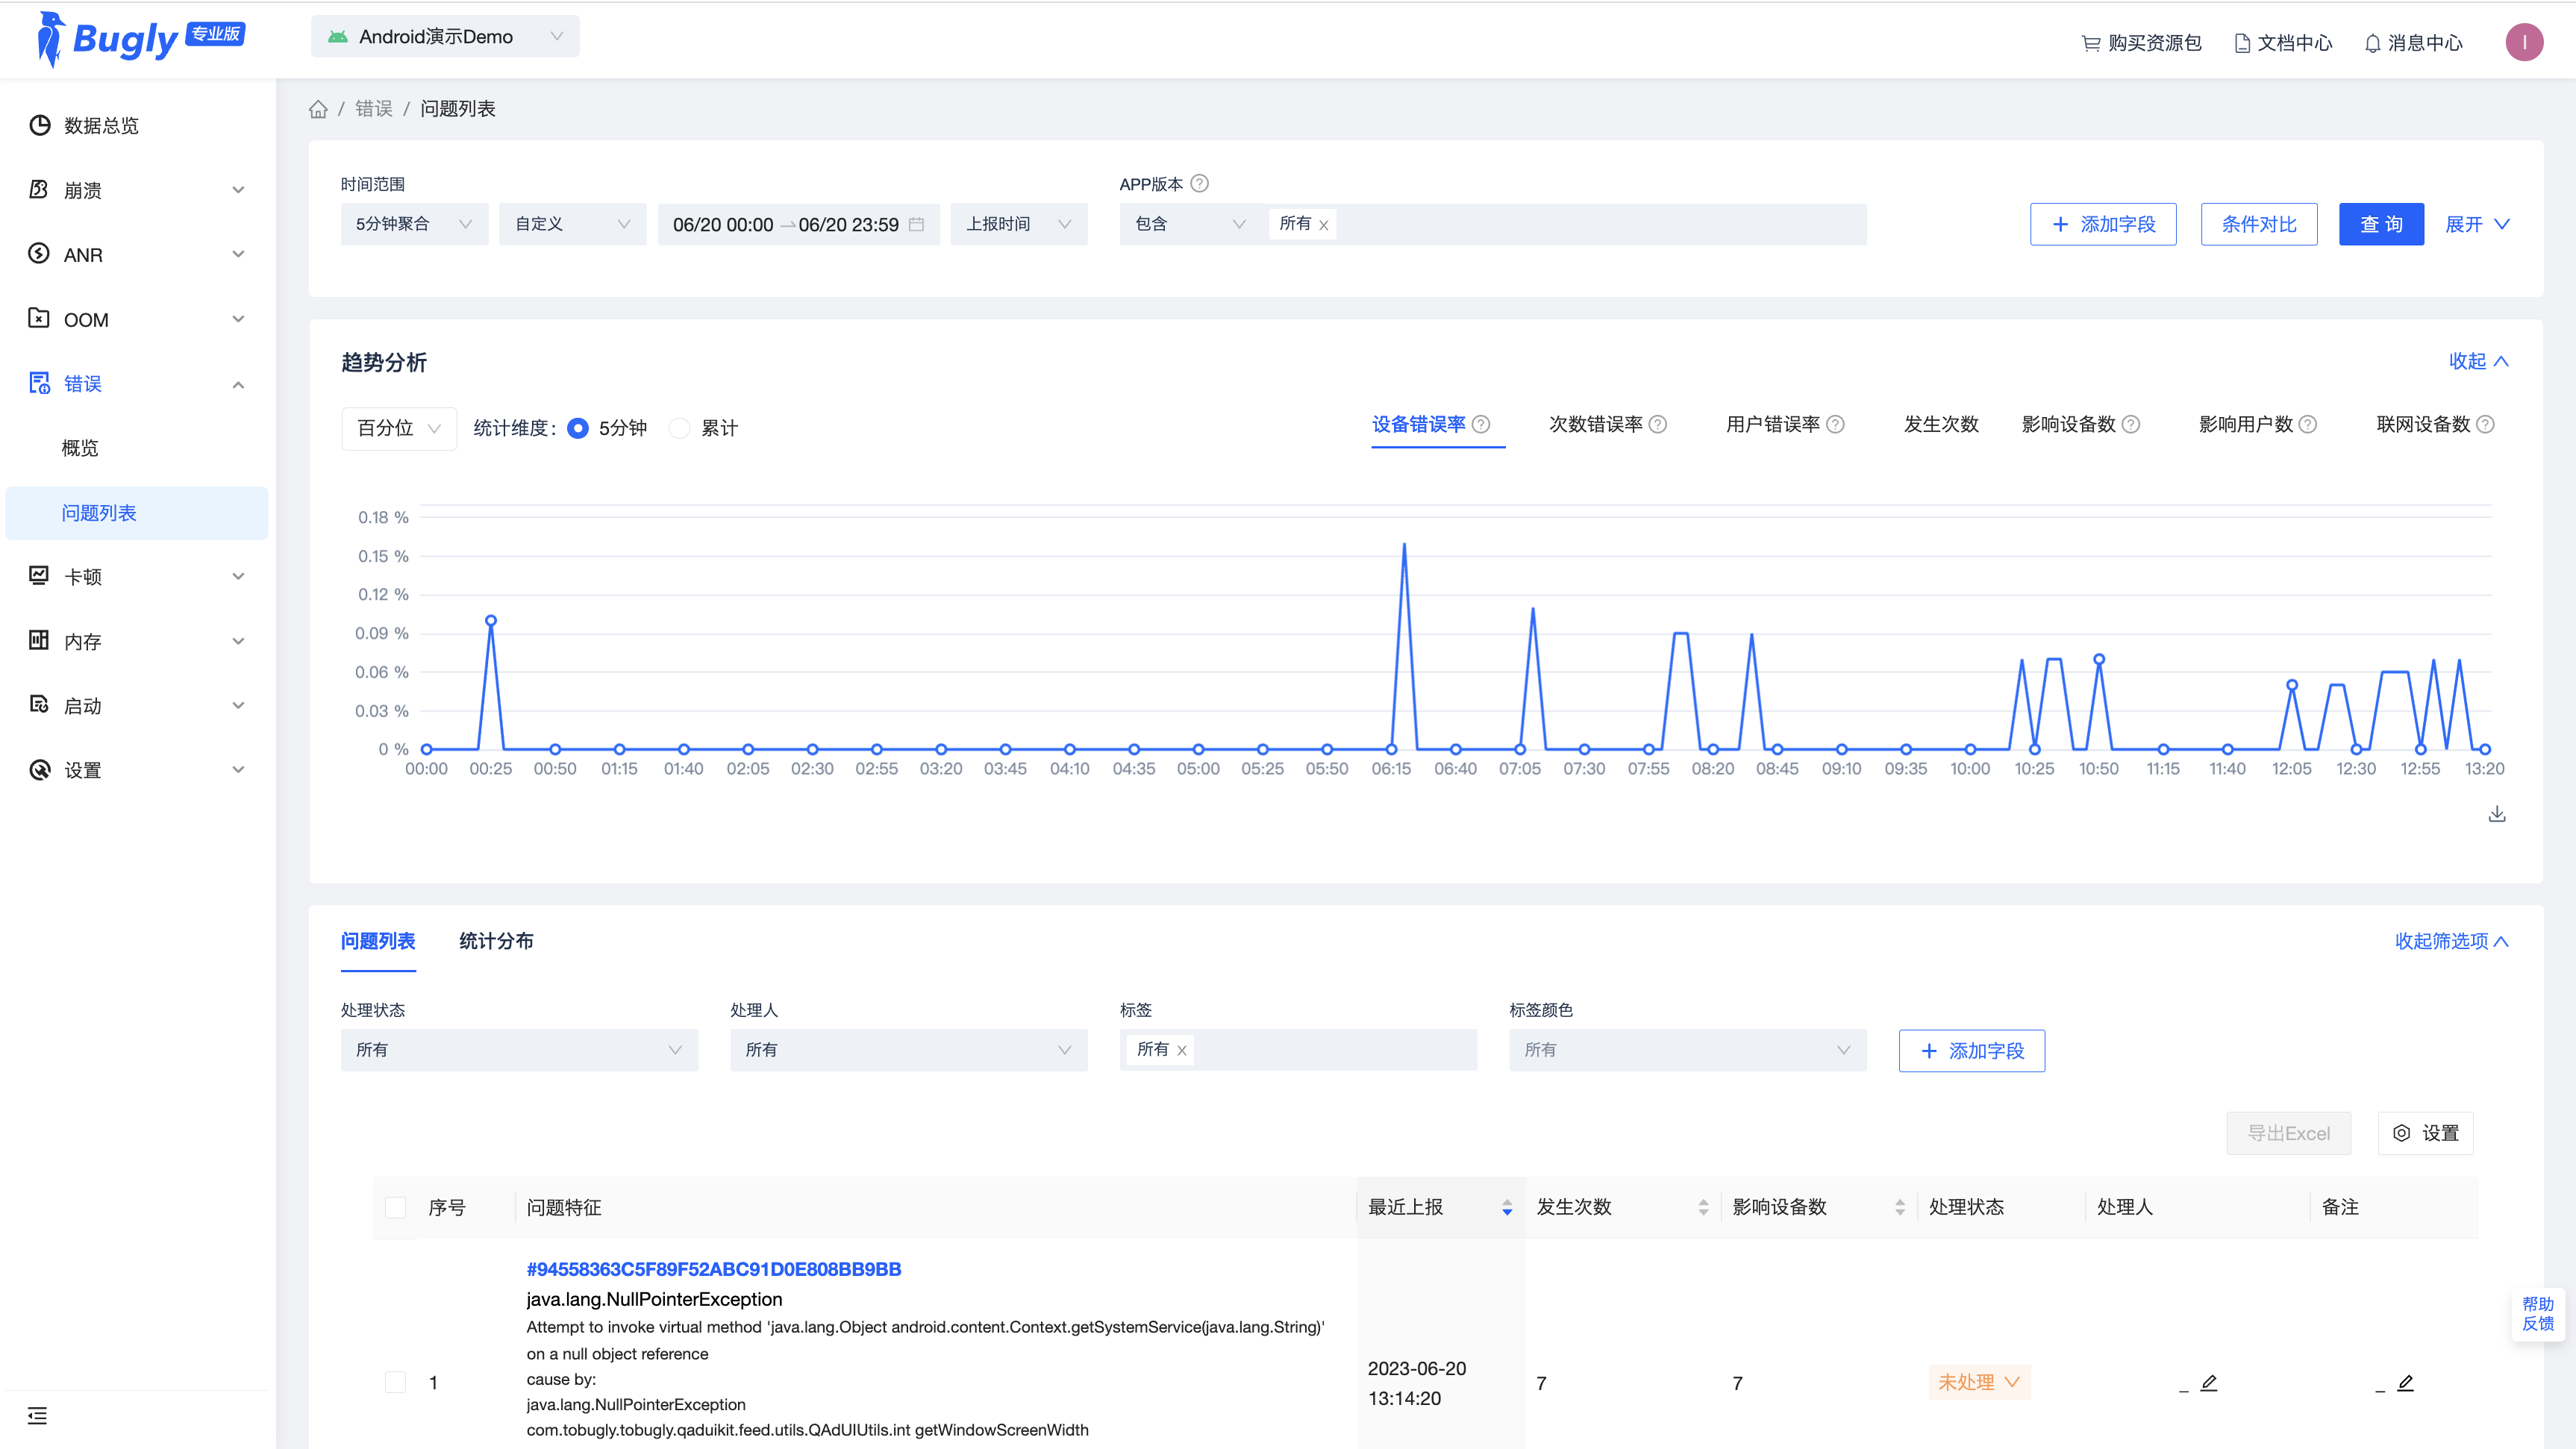Click the 条件对比 button
The width and height of the screenshot is (2576, 1449).
pyautogui.click(x=2259, y=224)
